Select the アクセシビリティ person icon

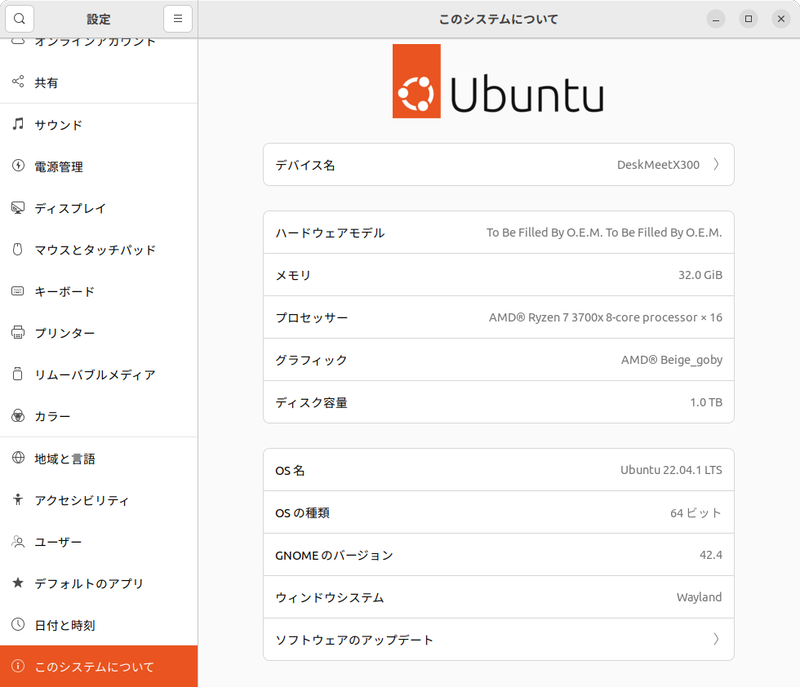point(18,500)
